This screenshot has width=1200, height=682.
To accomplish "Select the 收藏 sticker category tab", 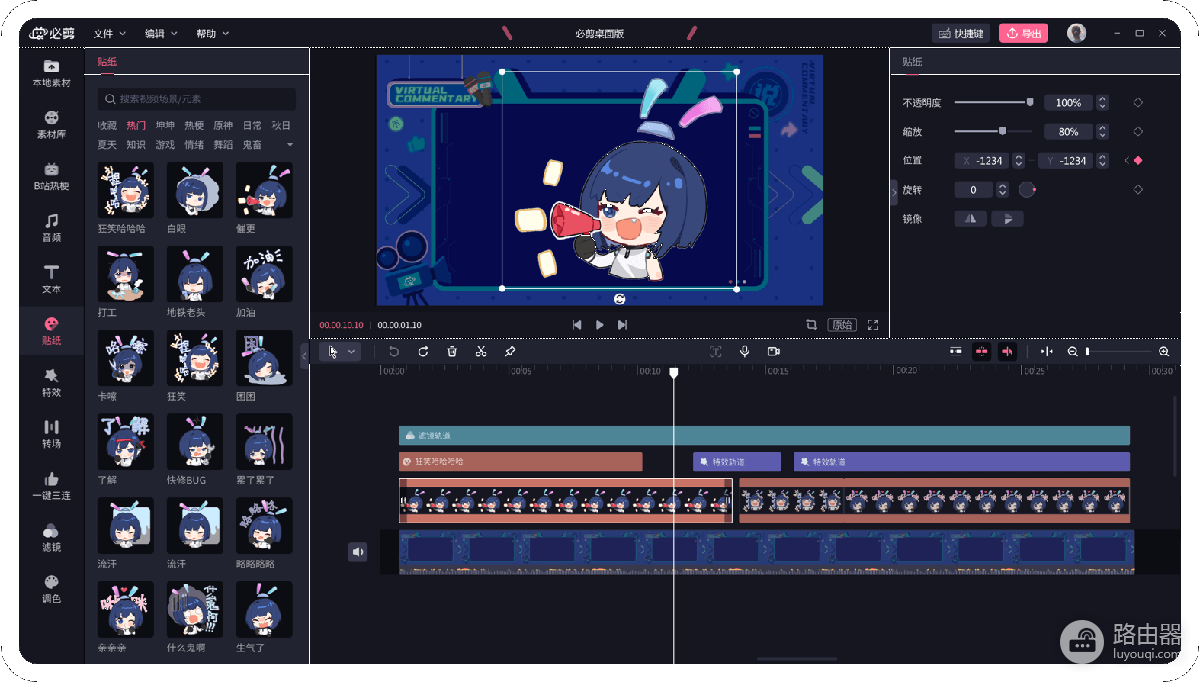I will [x=107, y=126].
